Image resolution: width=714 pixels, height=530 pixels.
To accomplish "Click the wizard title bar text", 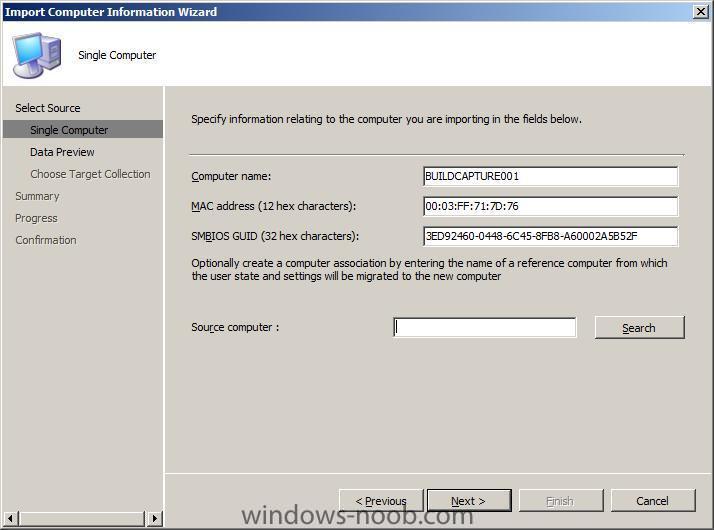I will coord(111,12).
